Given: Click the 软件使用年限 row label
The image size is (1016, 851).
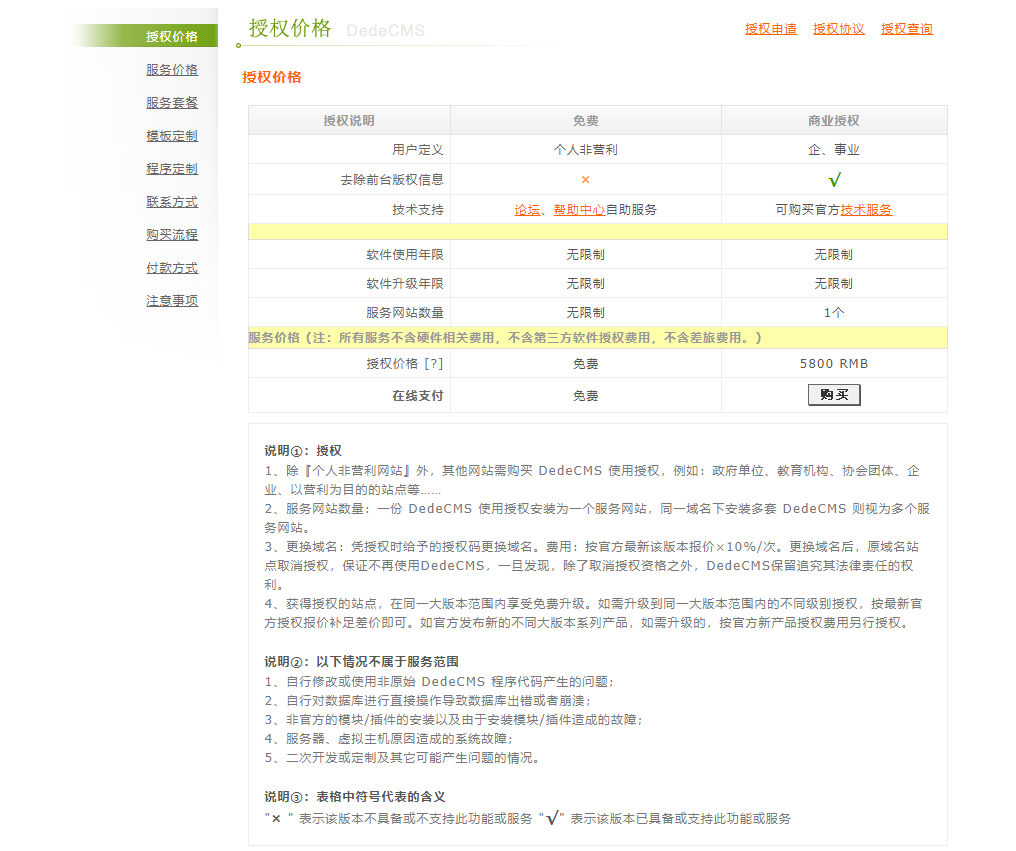Looking at the screenshot, I should click(x=405, y=255).
